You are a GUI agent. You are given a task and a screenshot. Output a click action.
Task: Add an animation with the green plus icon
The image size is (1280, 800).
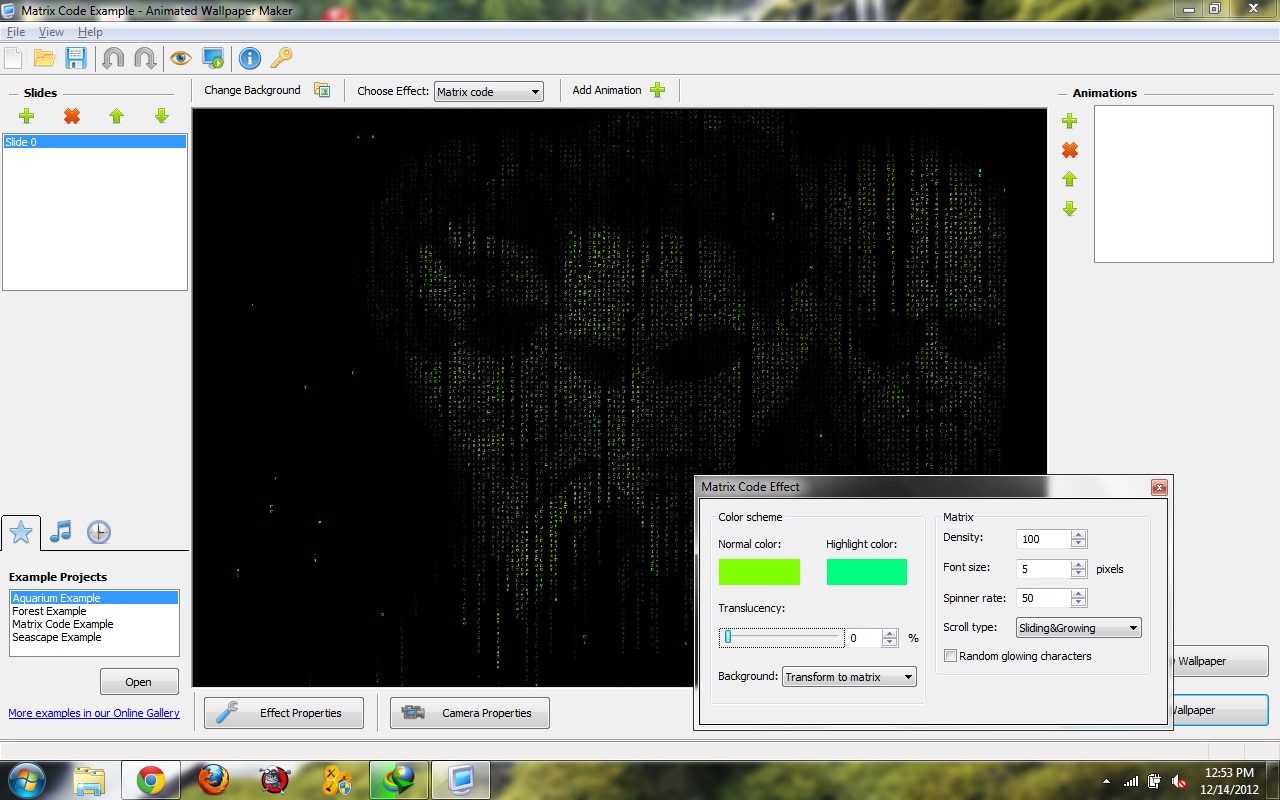tap(1069, 121)
